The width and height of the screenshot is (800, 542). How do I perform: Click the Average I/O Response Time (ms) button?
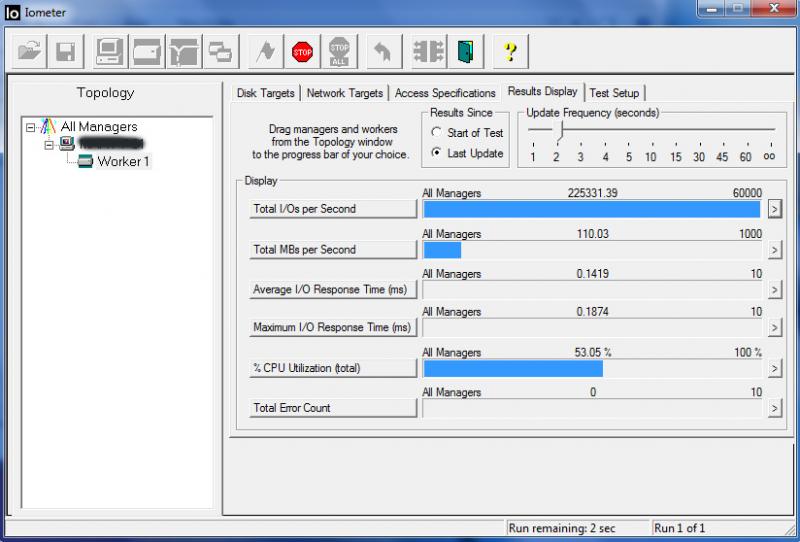coord(333,289)
